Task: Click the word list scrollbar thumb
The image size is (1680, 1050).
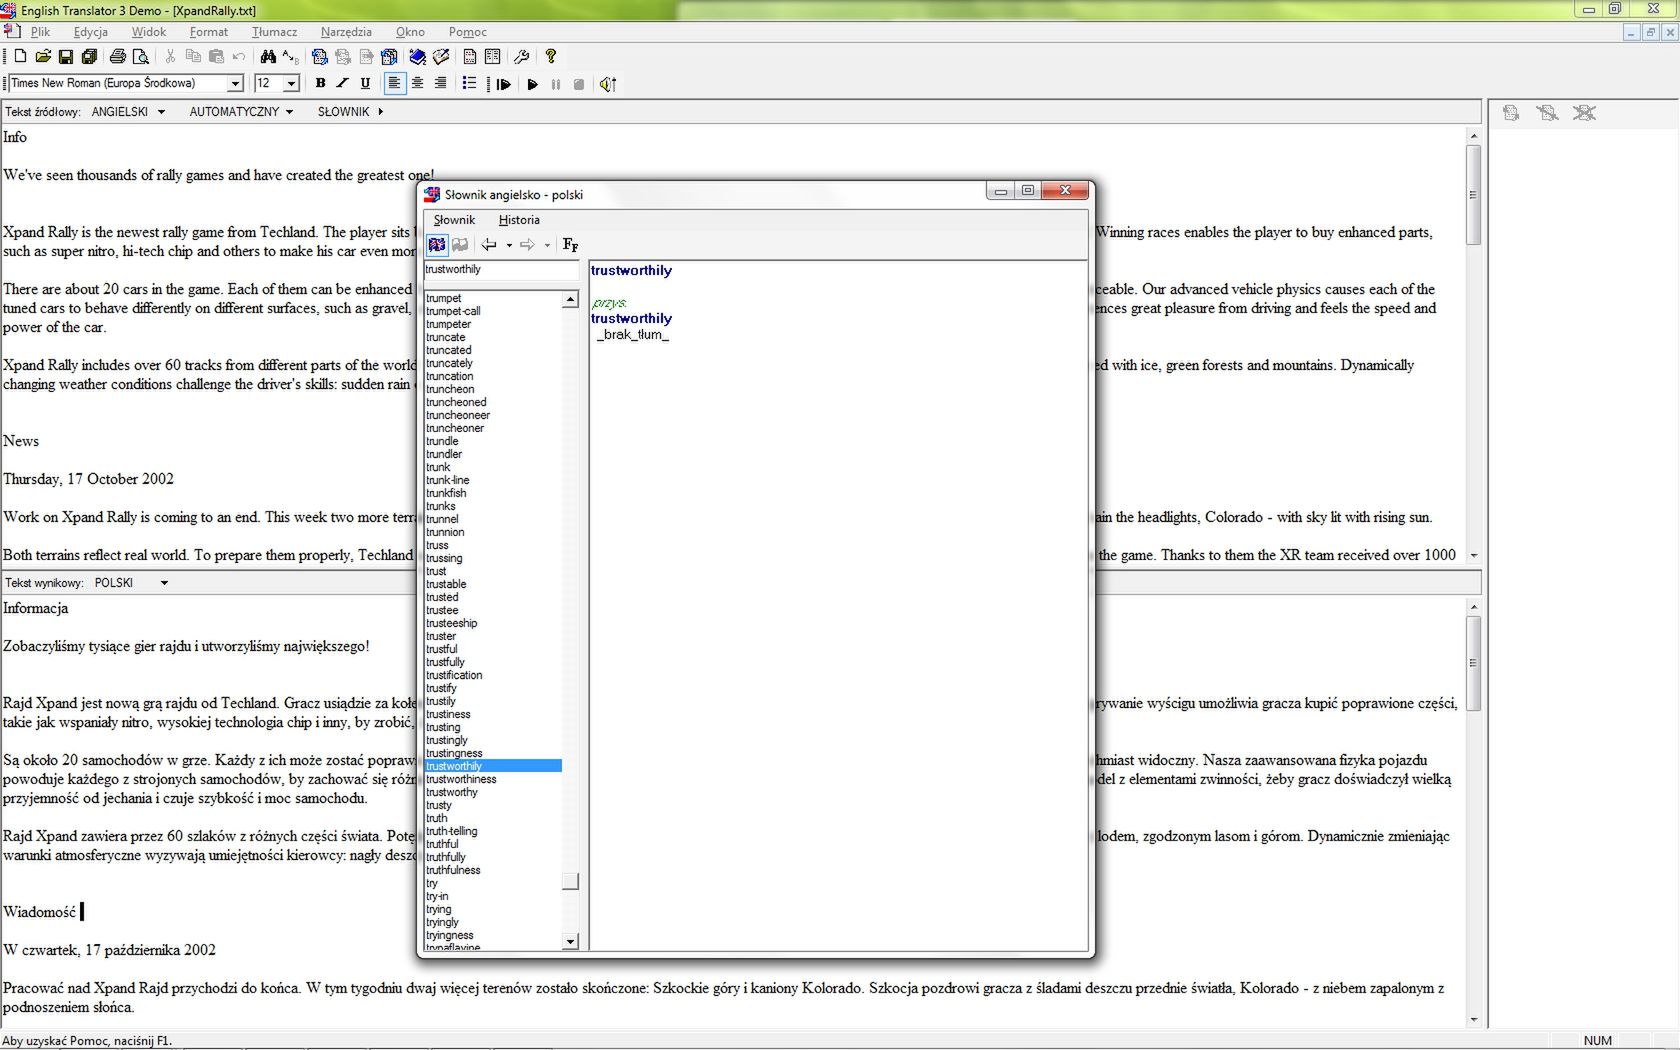Action: [571, 881]
